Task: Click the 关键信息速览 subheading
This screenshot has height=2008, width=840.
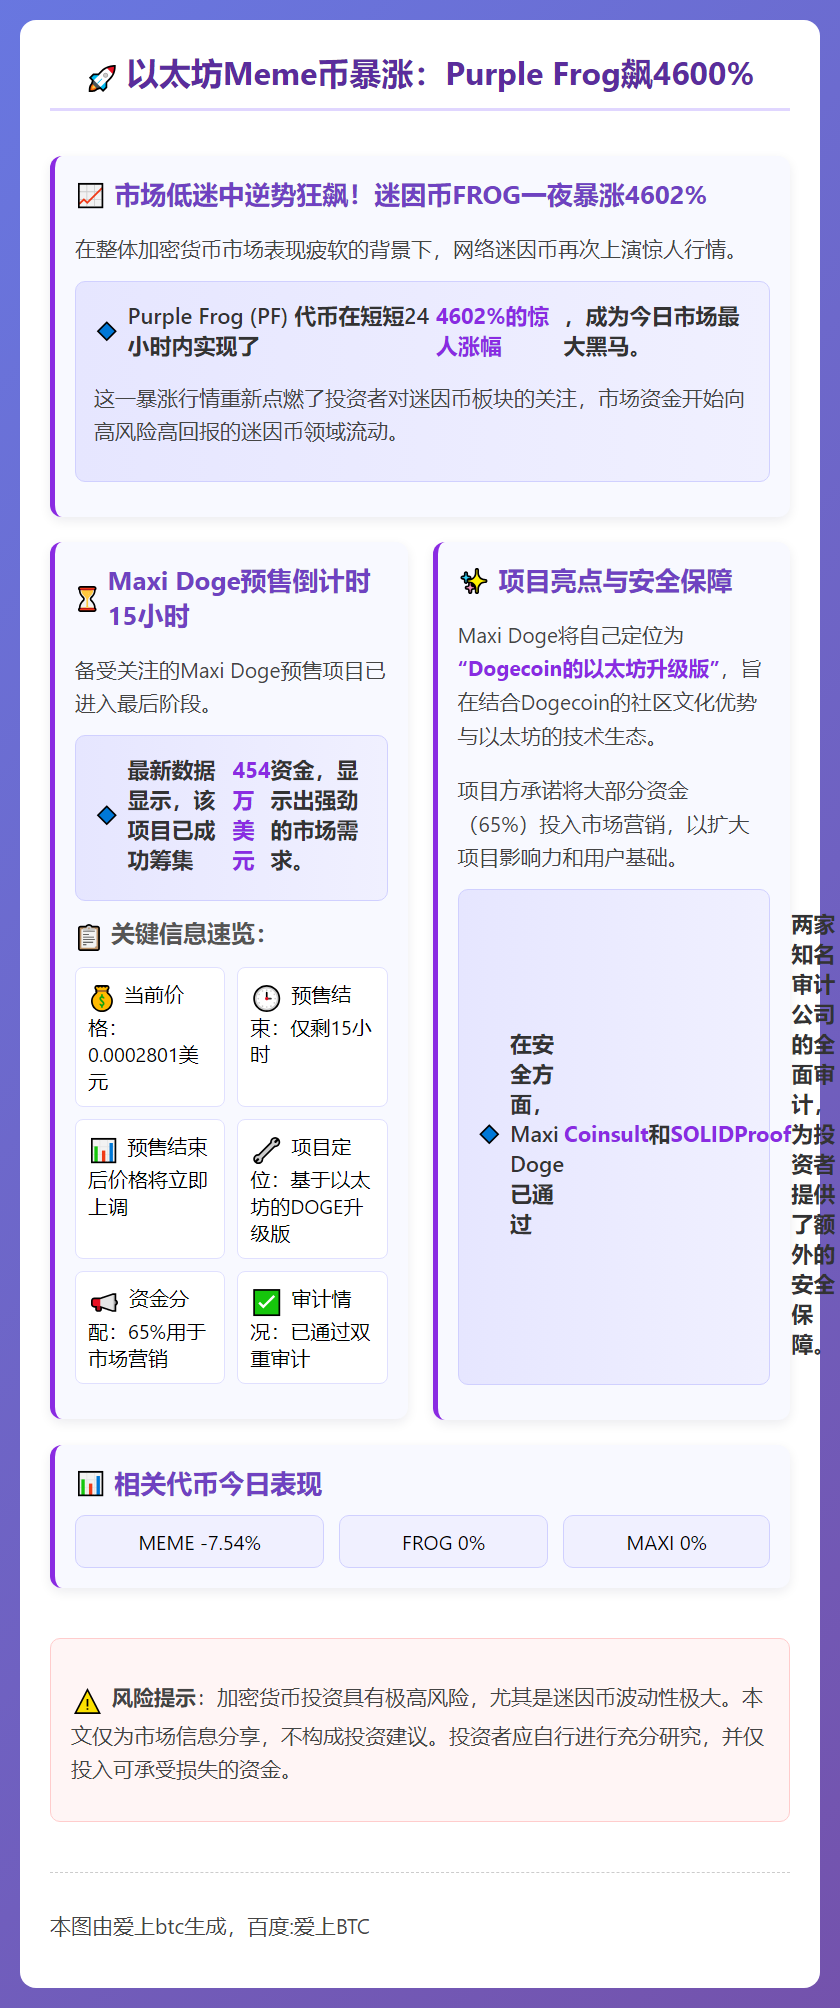Action: coord(188,934)
